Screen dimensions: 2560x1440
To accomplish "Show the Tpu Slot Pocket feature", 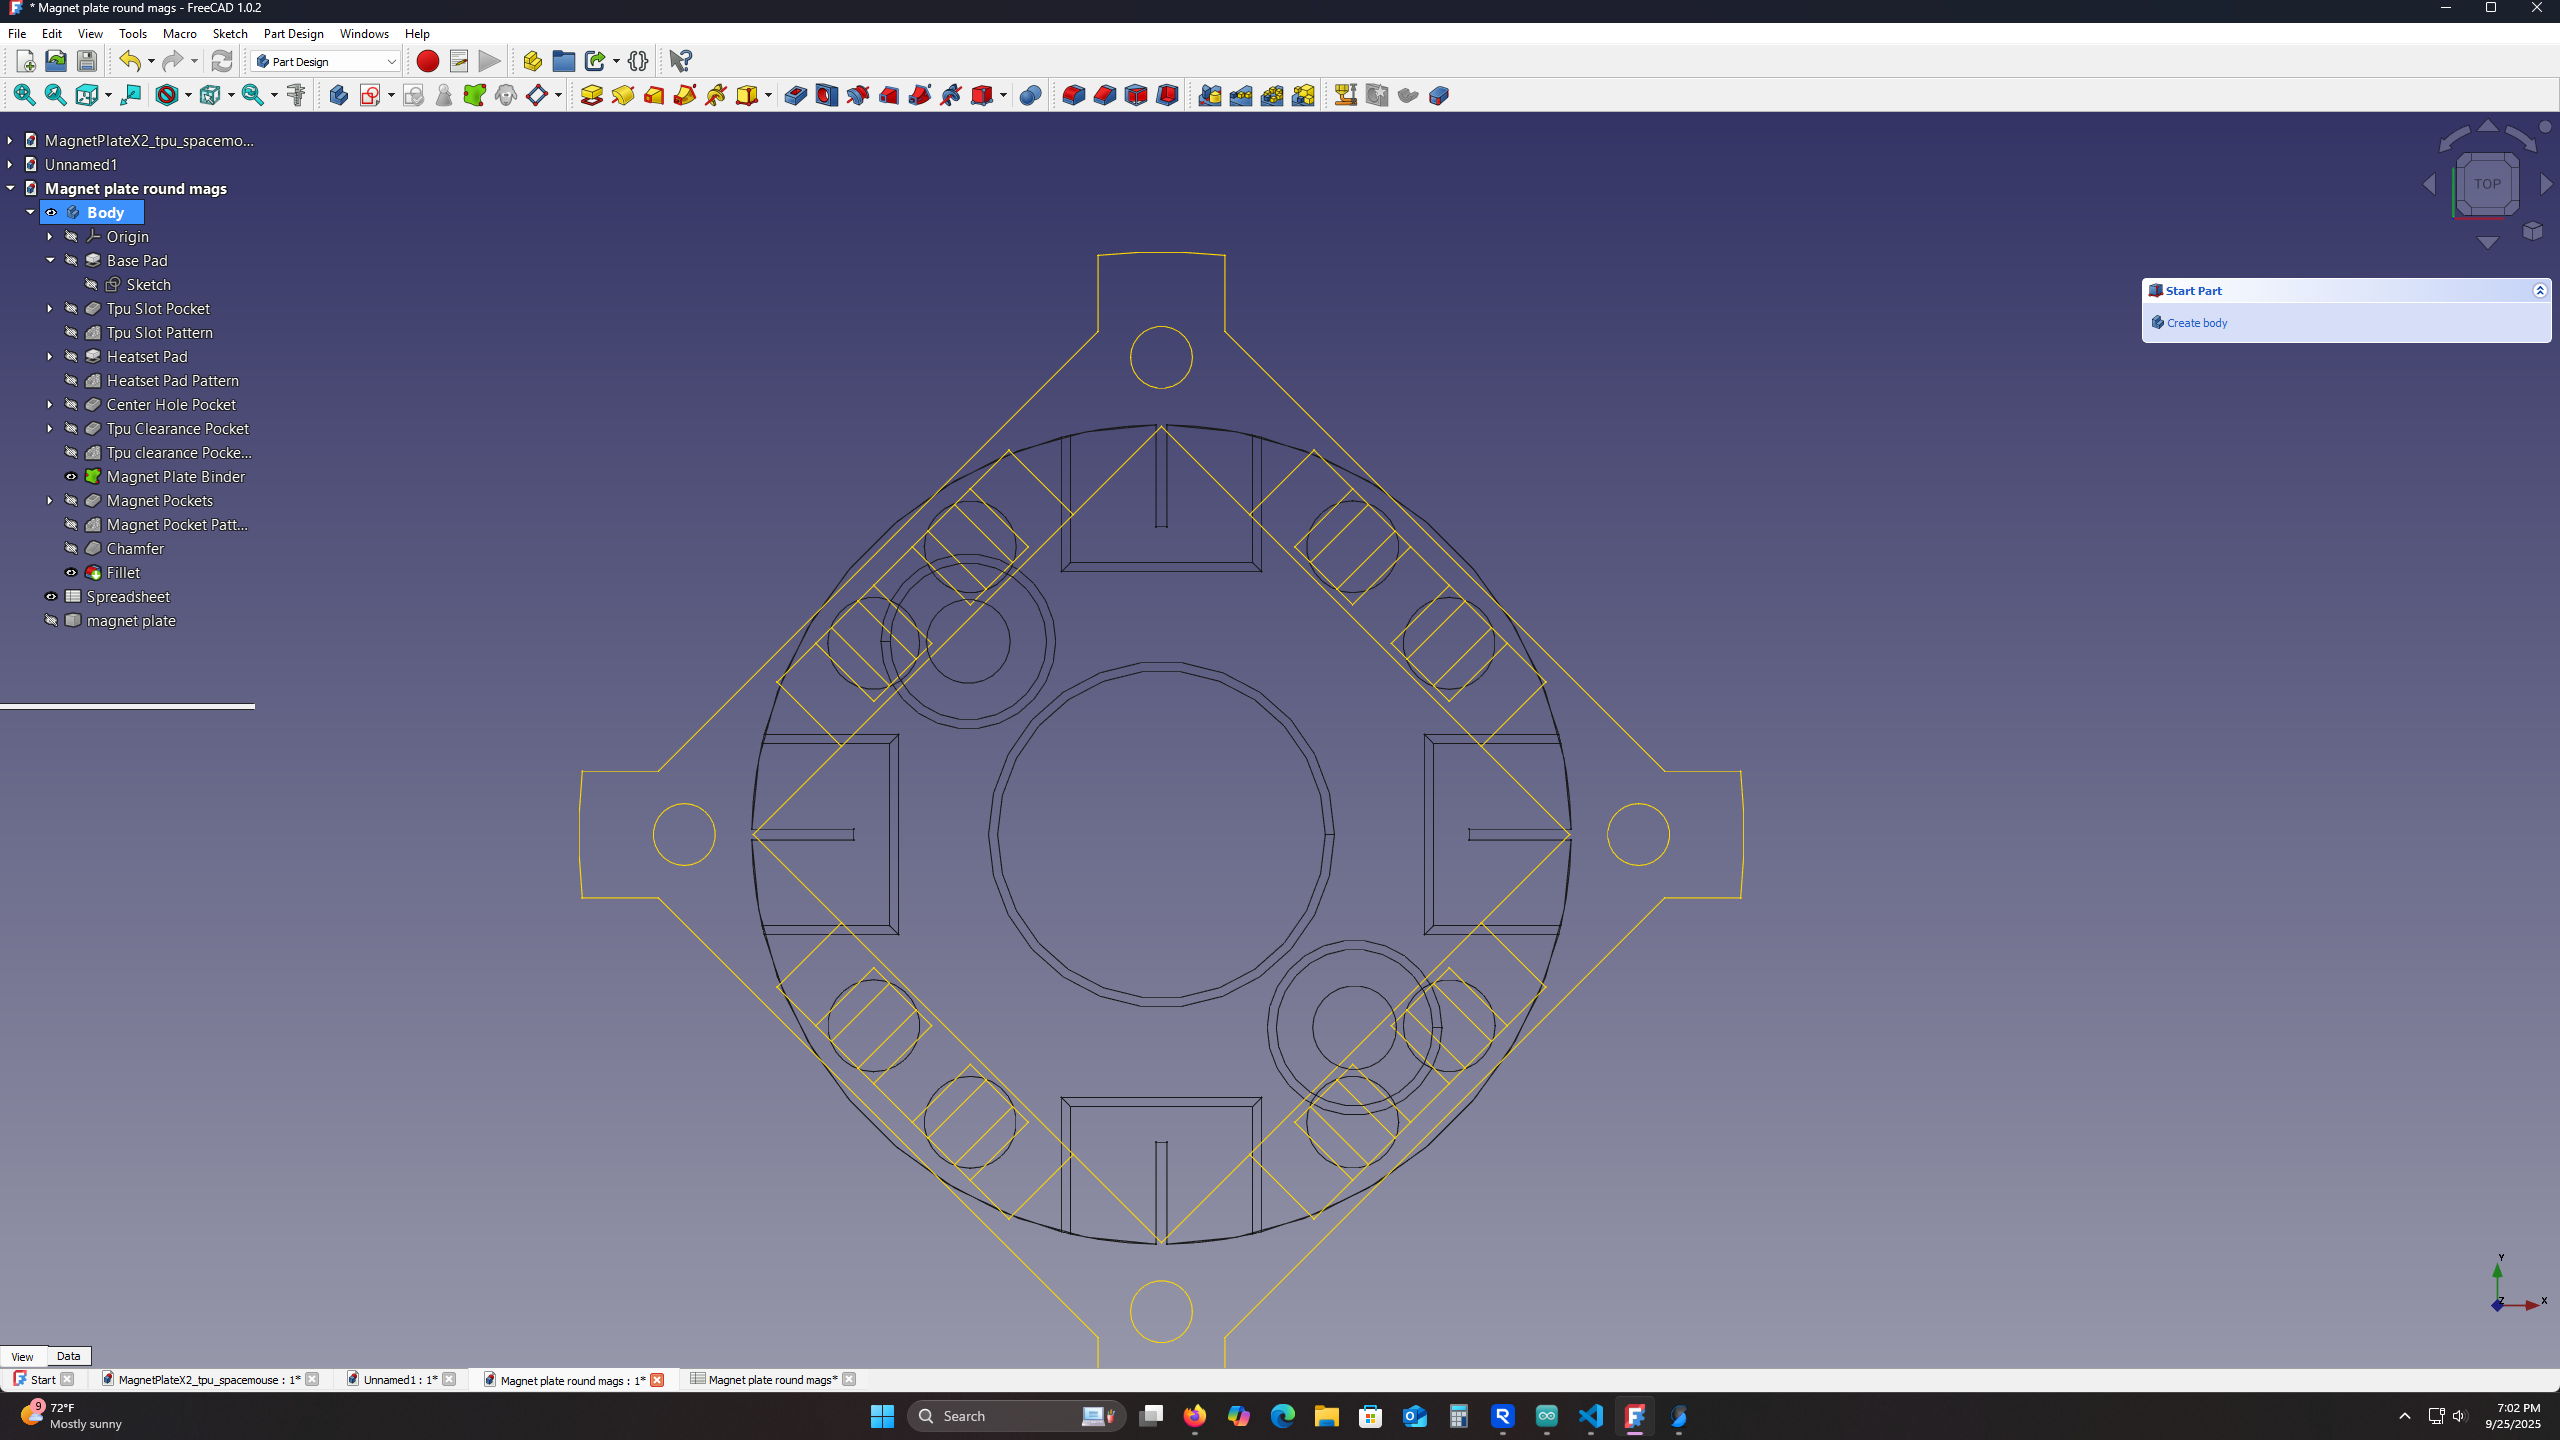I will [x=71, y=308].
